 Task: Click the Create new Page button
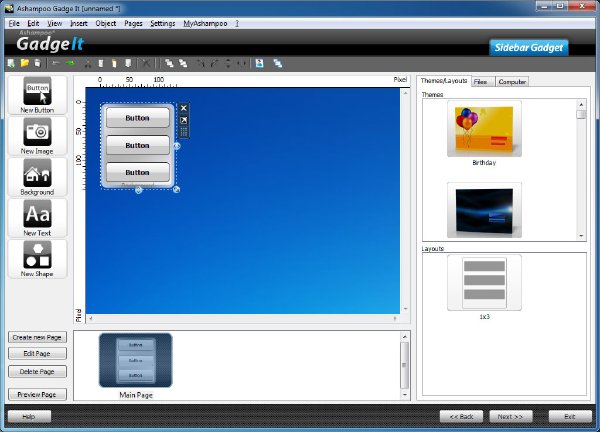coord(37,337)
